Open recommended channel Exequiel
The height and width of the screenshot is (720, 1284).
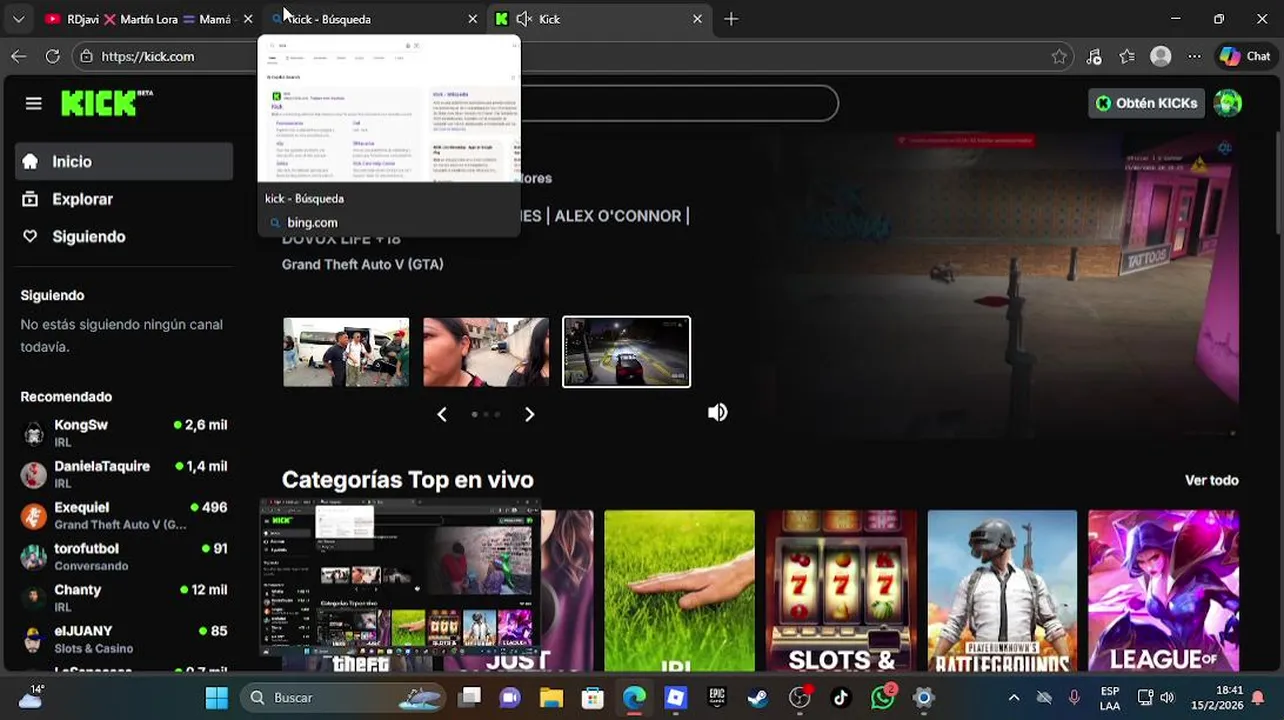[x=124, y=515]
